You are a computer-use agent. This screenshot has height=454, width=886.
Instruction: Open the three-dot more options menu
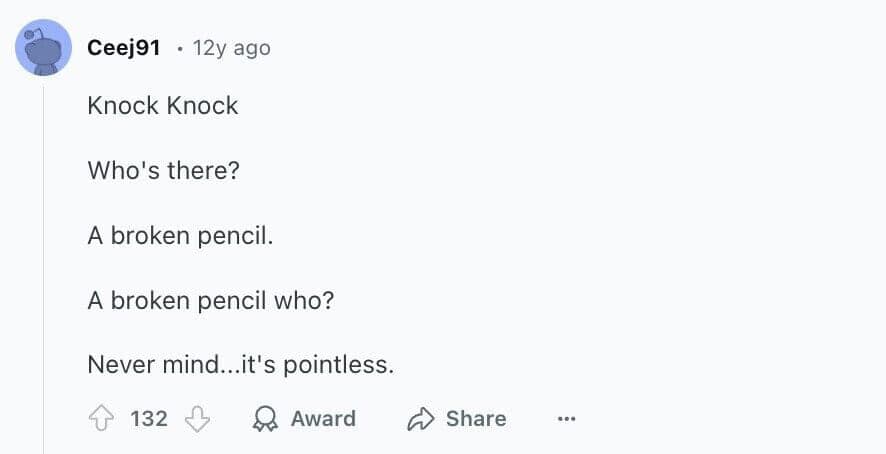567,419
